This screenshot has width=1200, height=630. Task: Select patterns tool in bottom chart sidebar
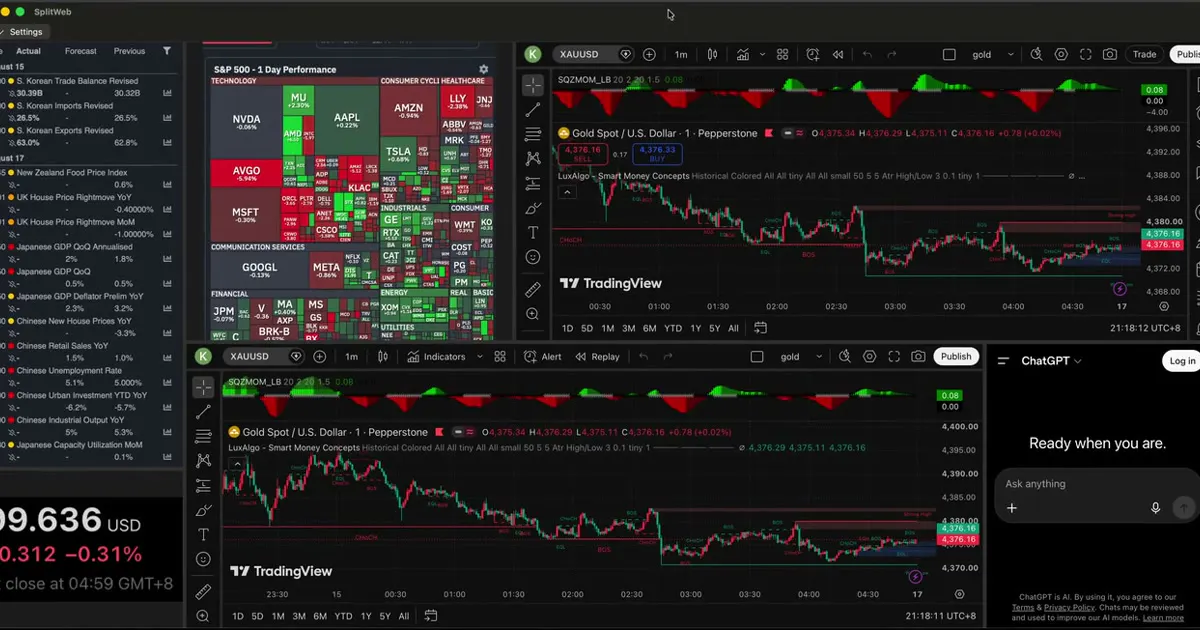[203, 460]
